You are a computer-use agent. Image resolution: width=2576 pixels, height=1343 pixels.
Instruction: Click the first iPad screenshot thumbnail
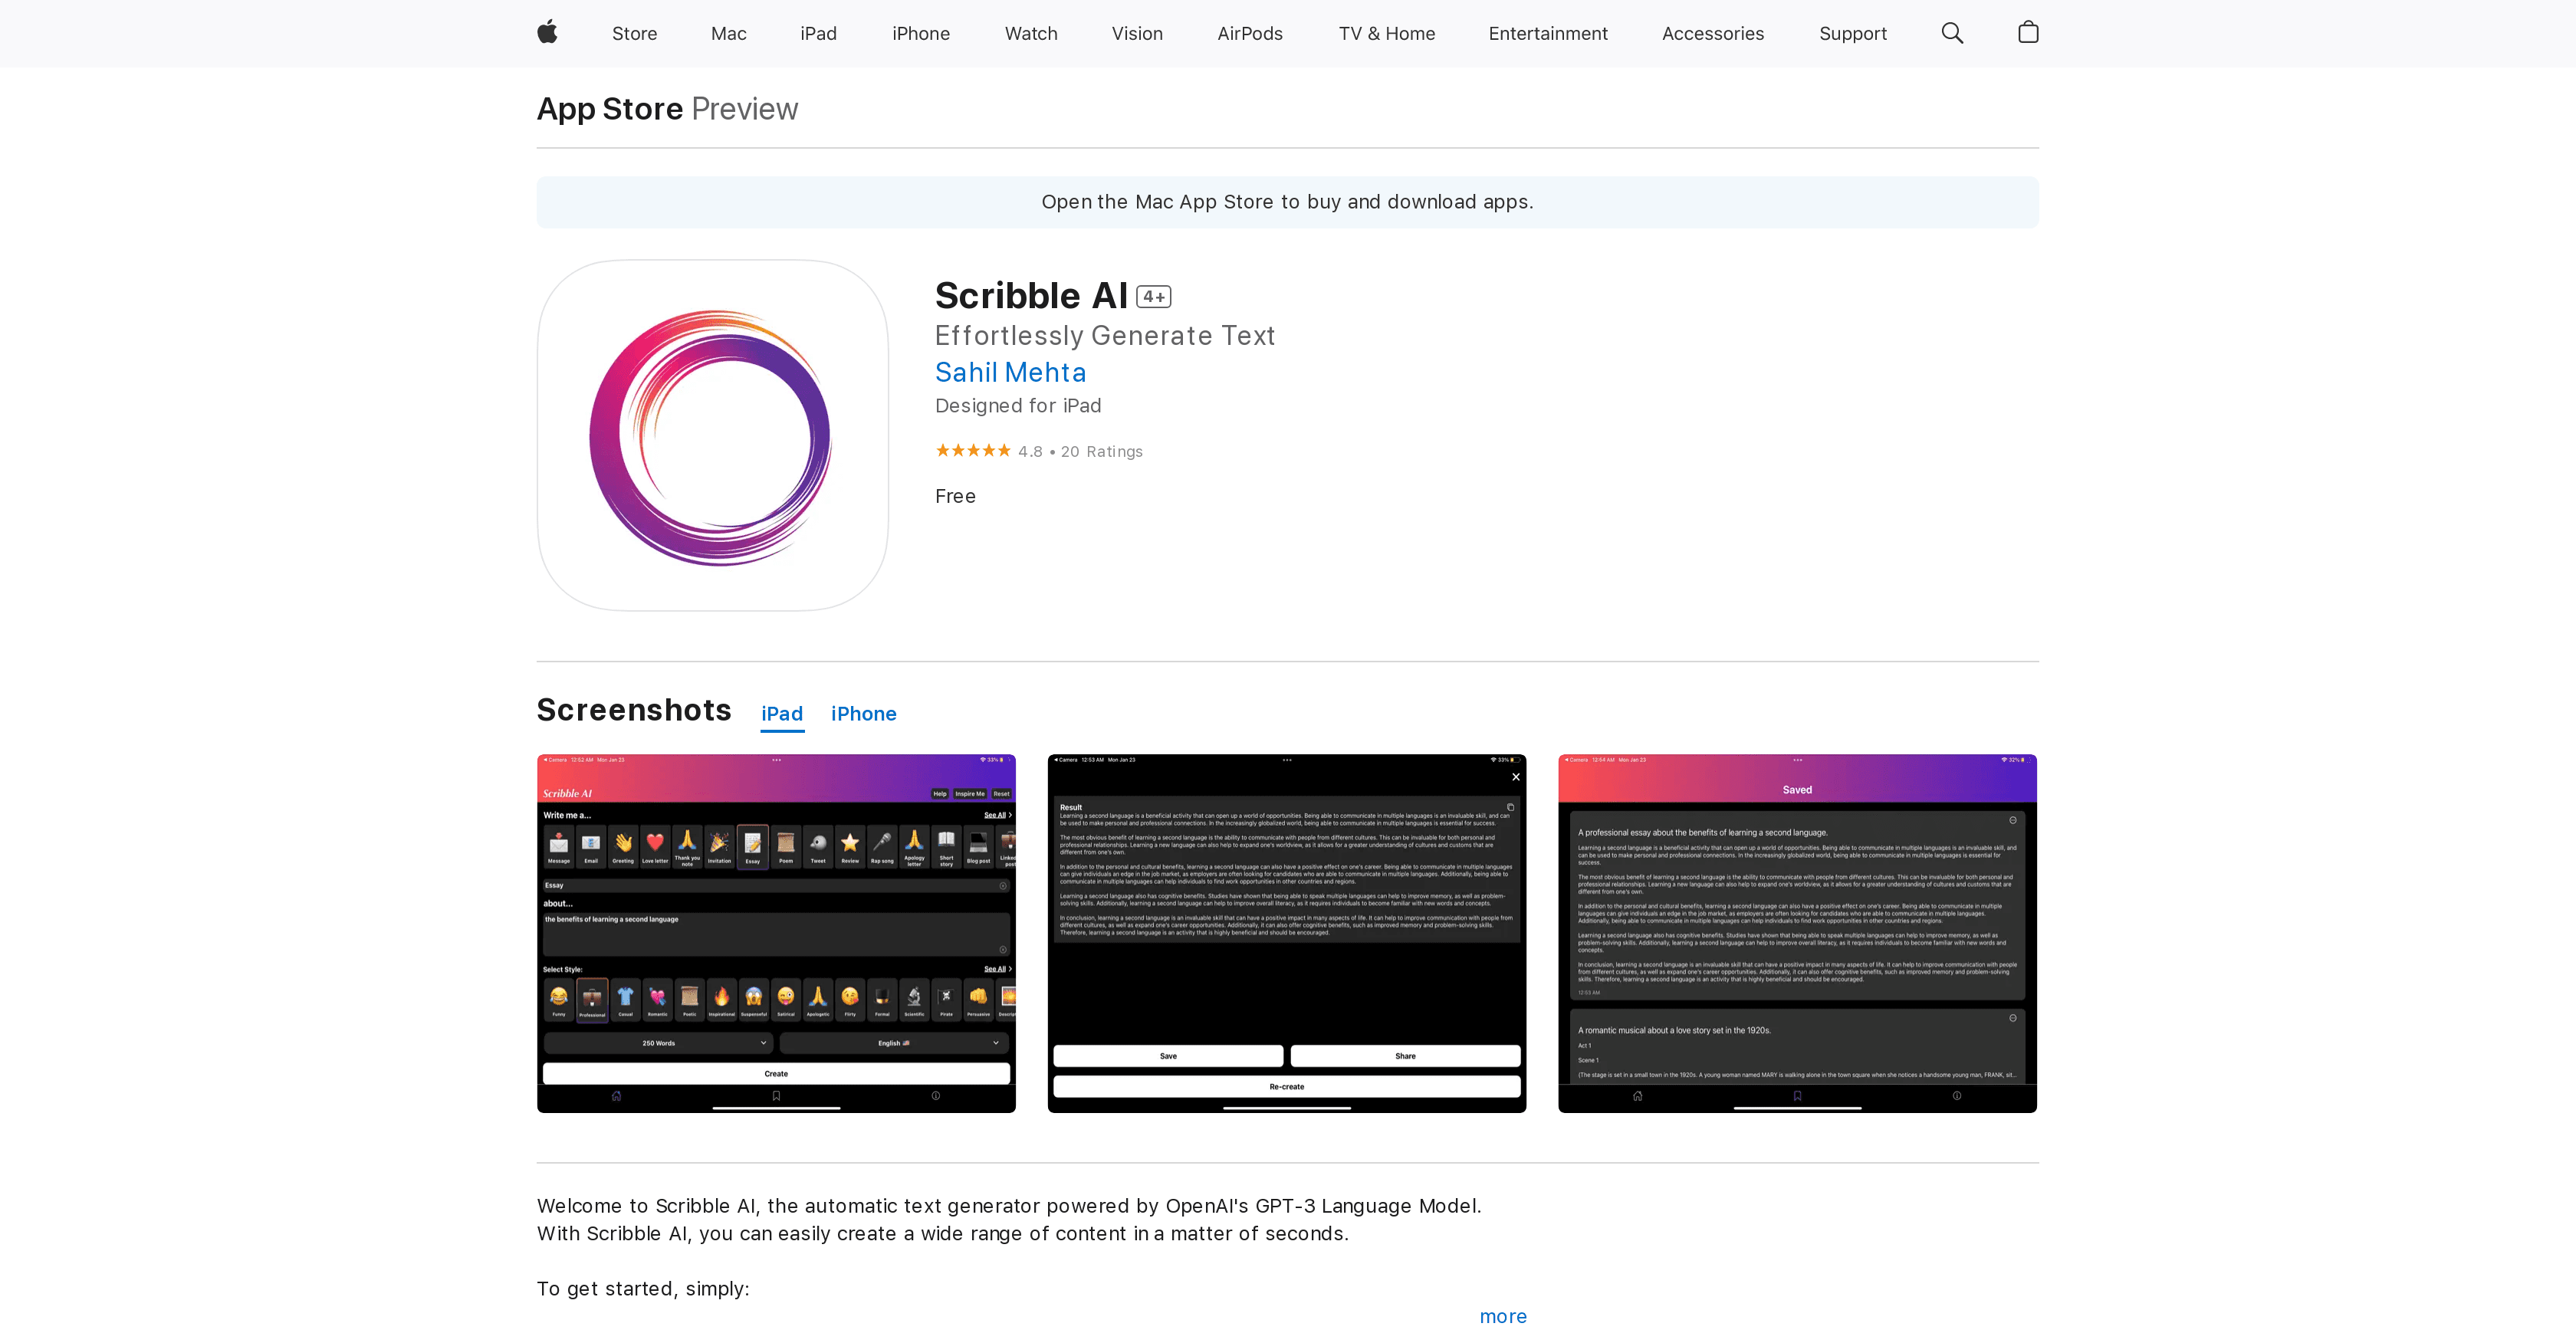point(776,932)
